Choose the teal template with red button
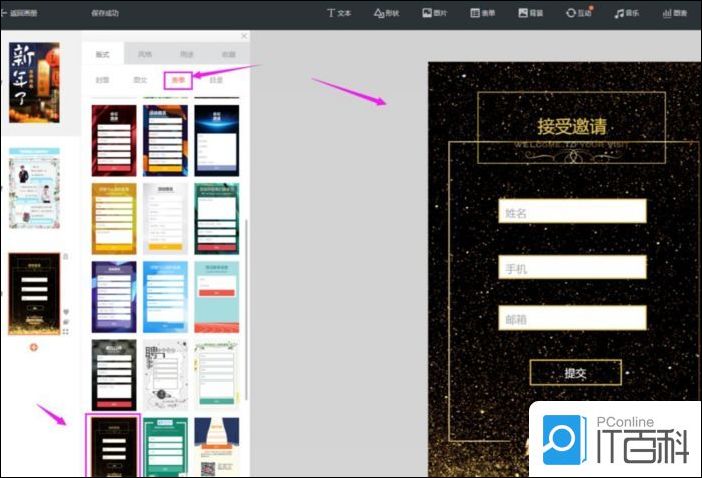The height and width of the screenshot is (478, 702). point(217,297)
